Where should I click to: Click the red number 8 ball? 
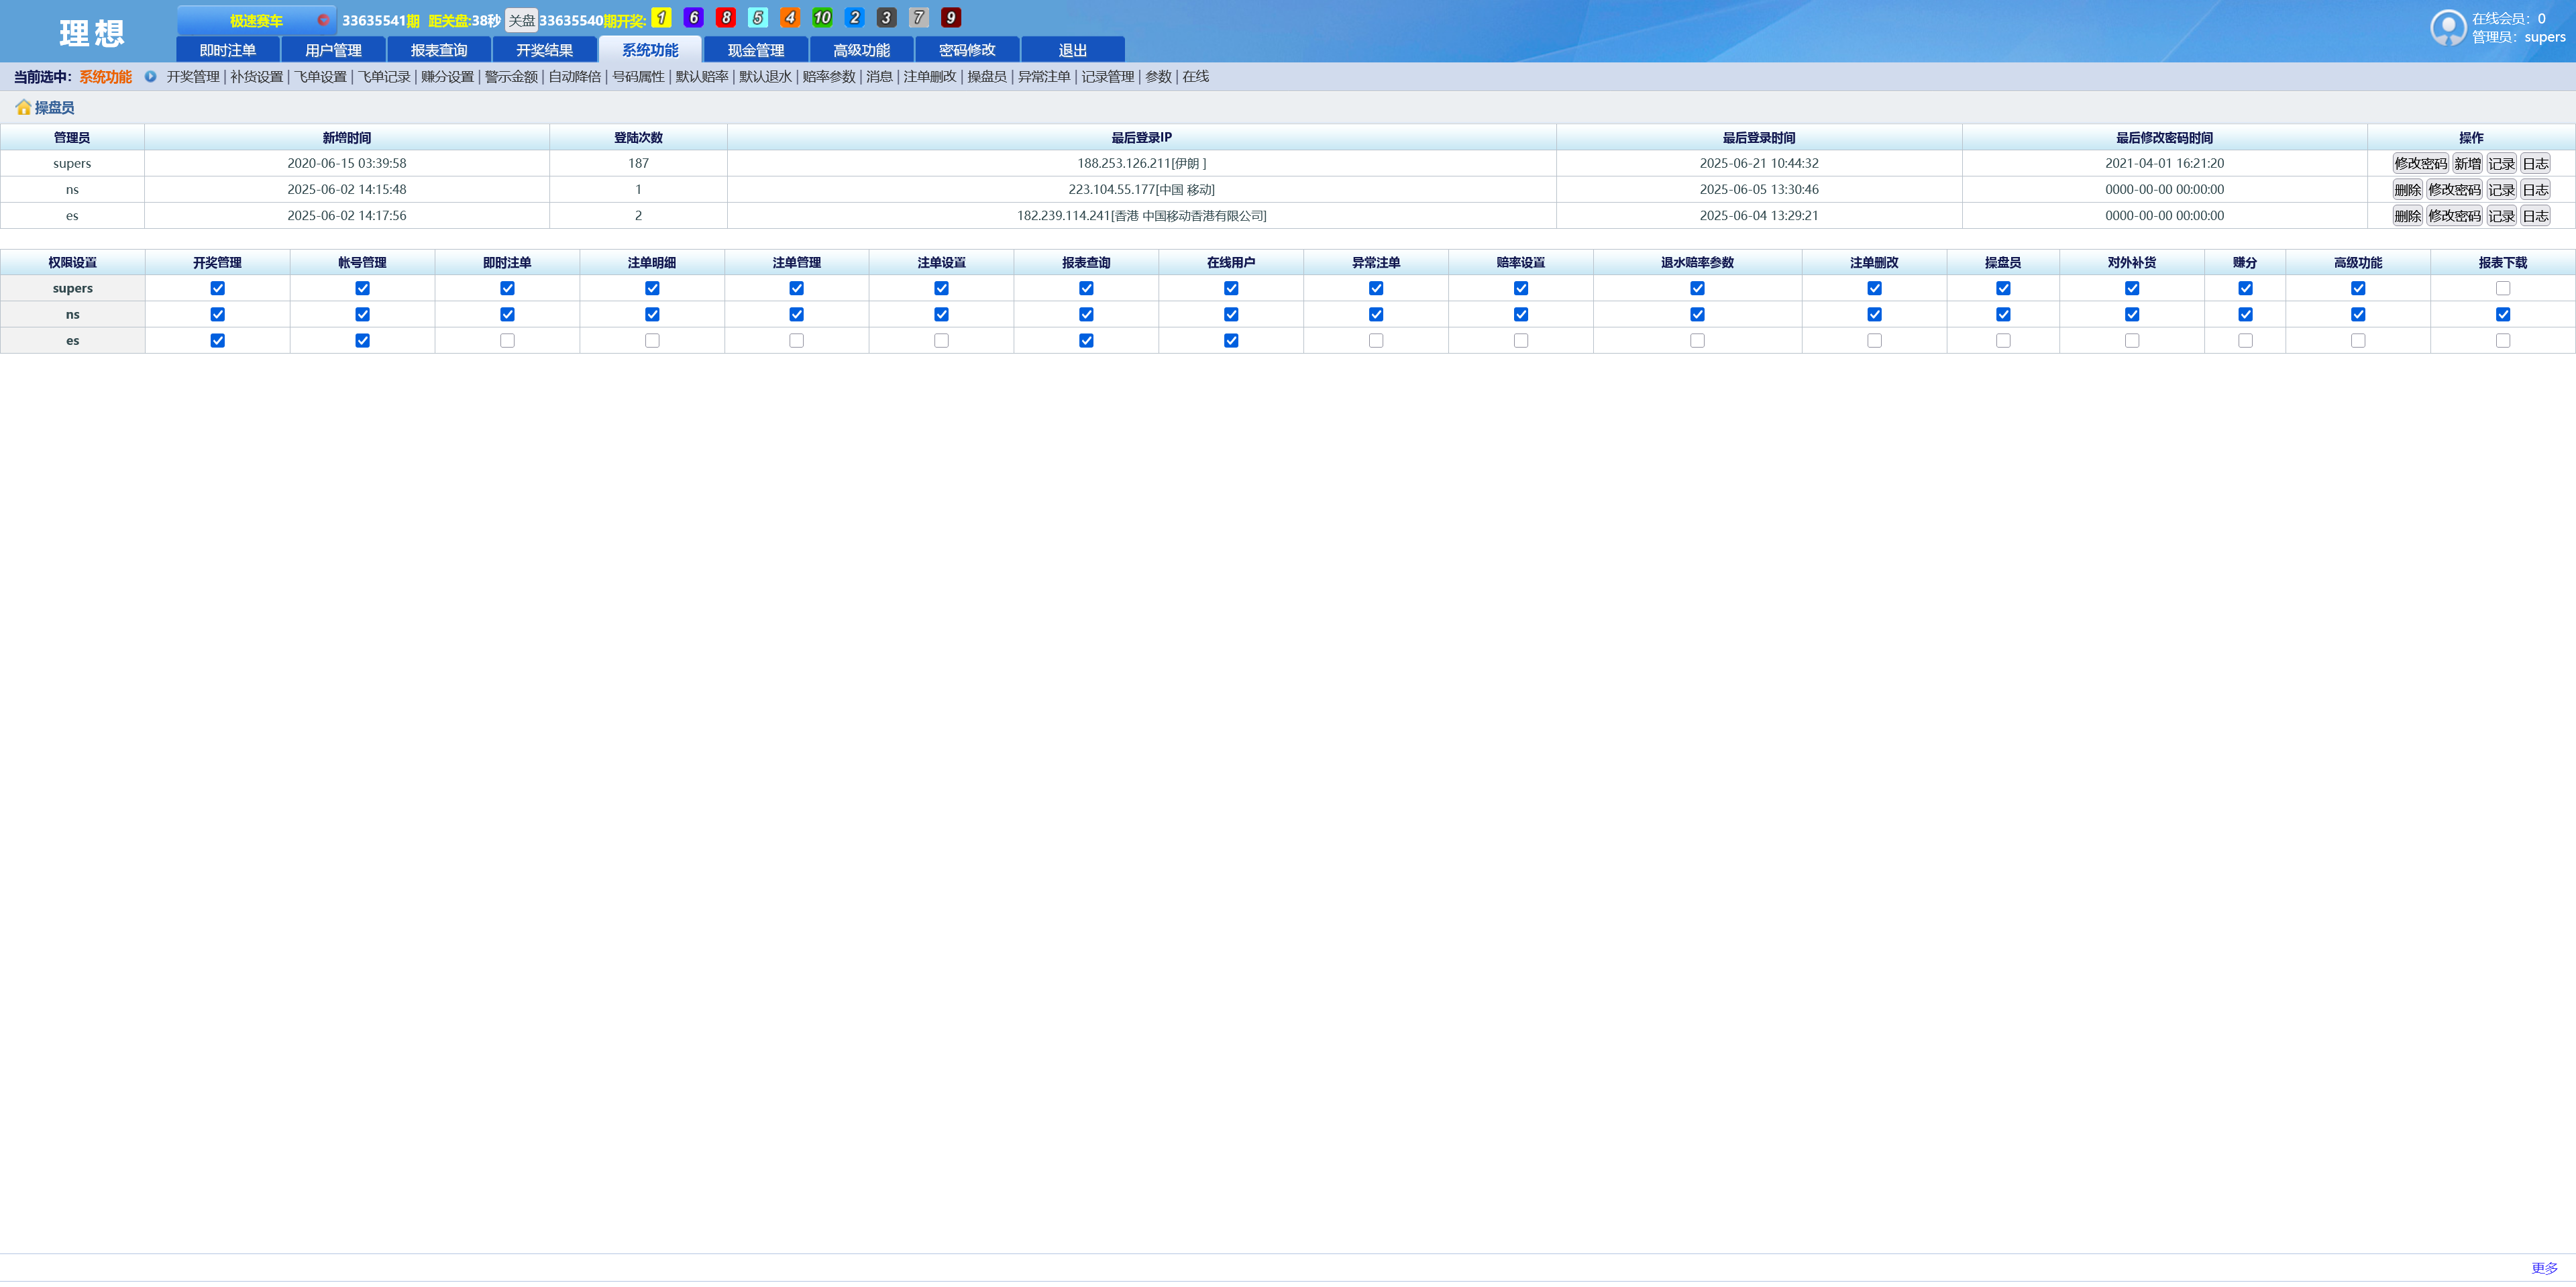pyautogui.click(x=726, y=18)
